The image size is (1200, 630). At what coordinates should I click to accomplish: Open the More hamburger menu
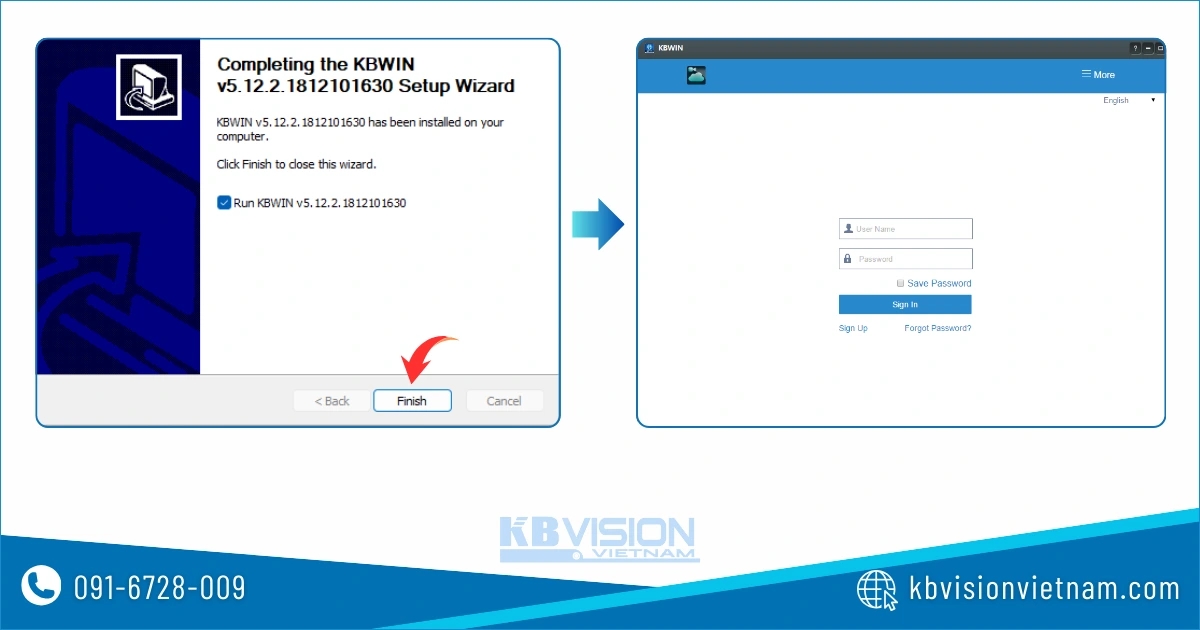[x=1097, y=75]
